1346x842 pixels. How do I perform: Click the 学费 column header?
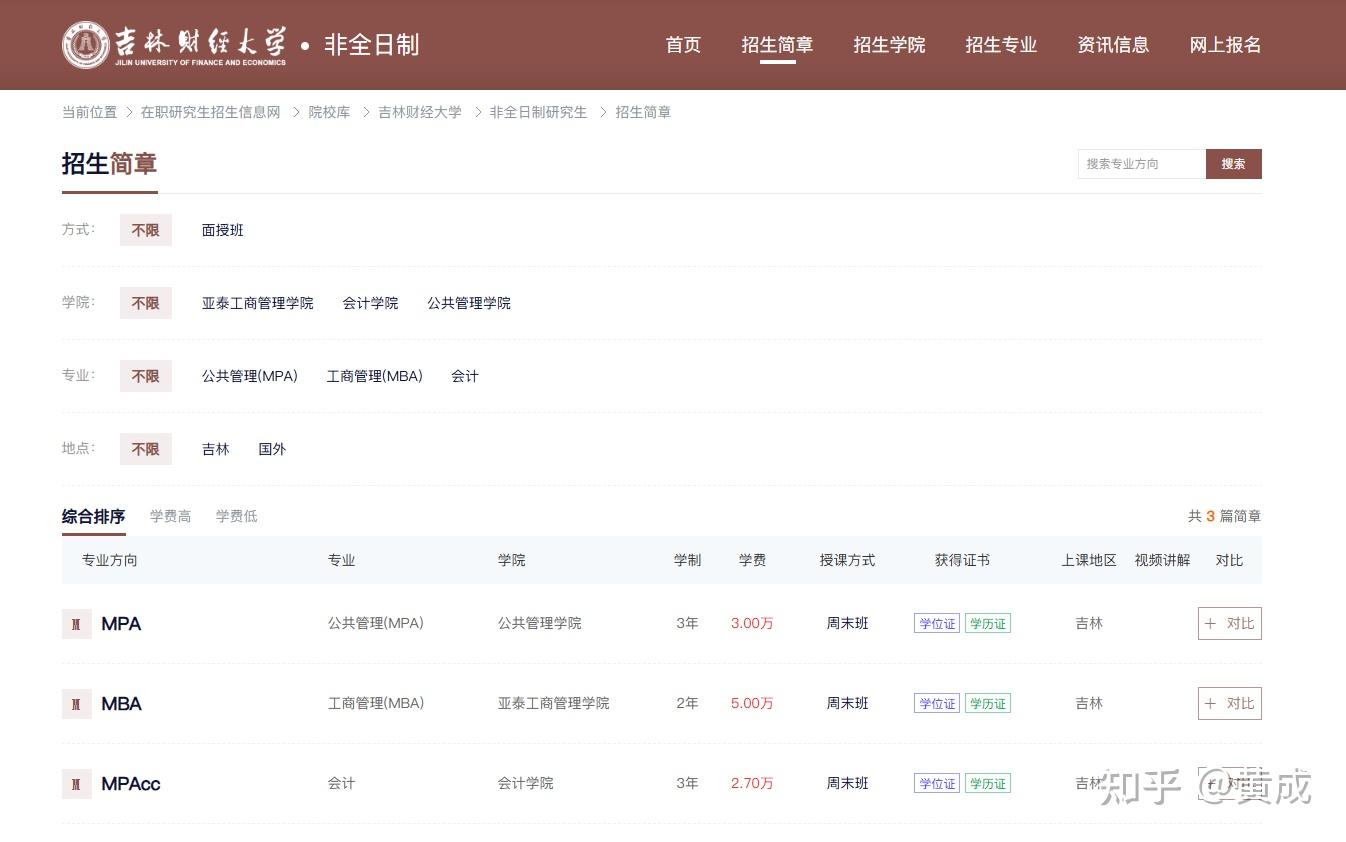[752, 560]
